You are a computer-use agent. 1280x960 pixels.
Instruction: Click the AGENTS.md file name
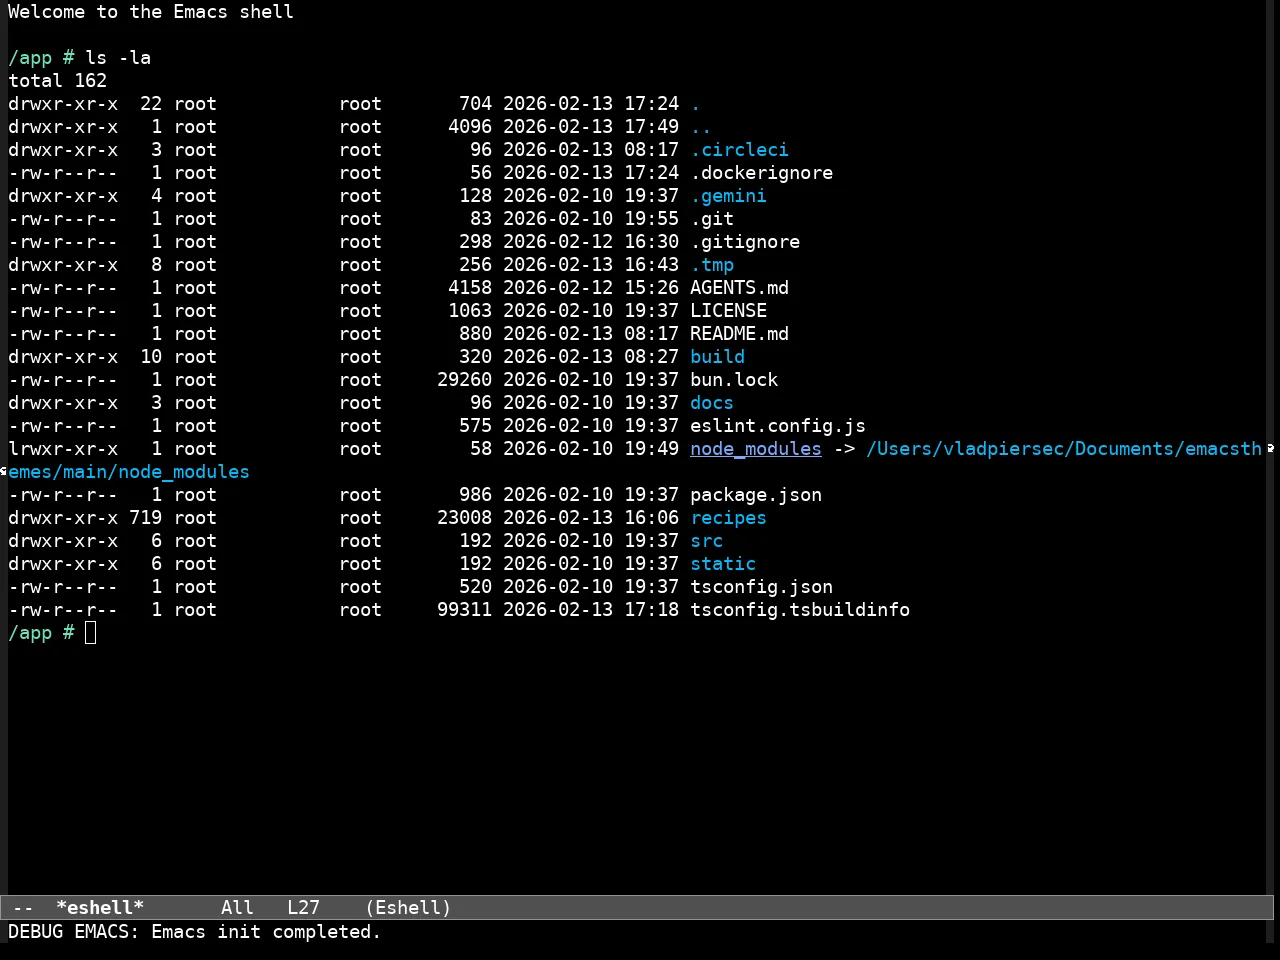coord(739,288)
